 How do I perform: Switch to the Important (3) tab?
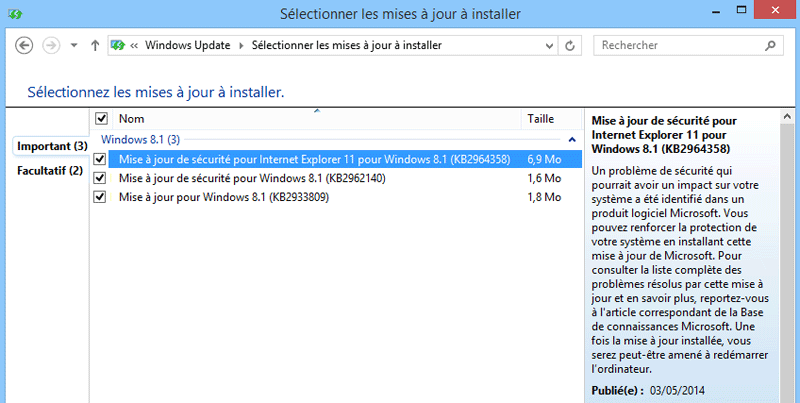click(52, 147)
